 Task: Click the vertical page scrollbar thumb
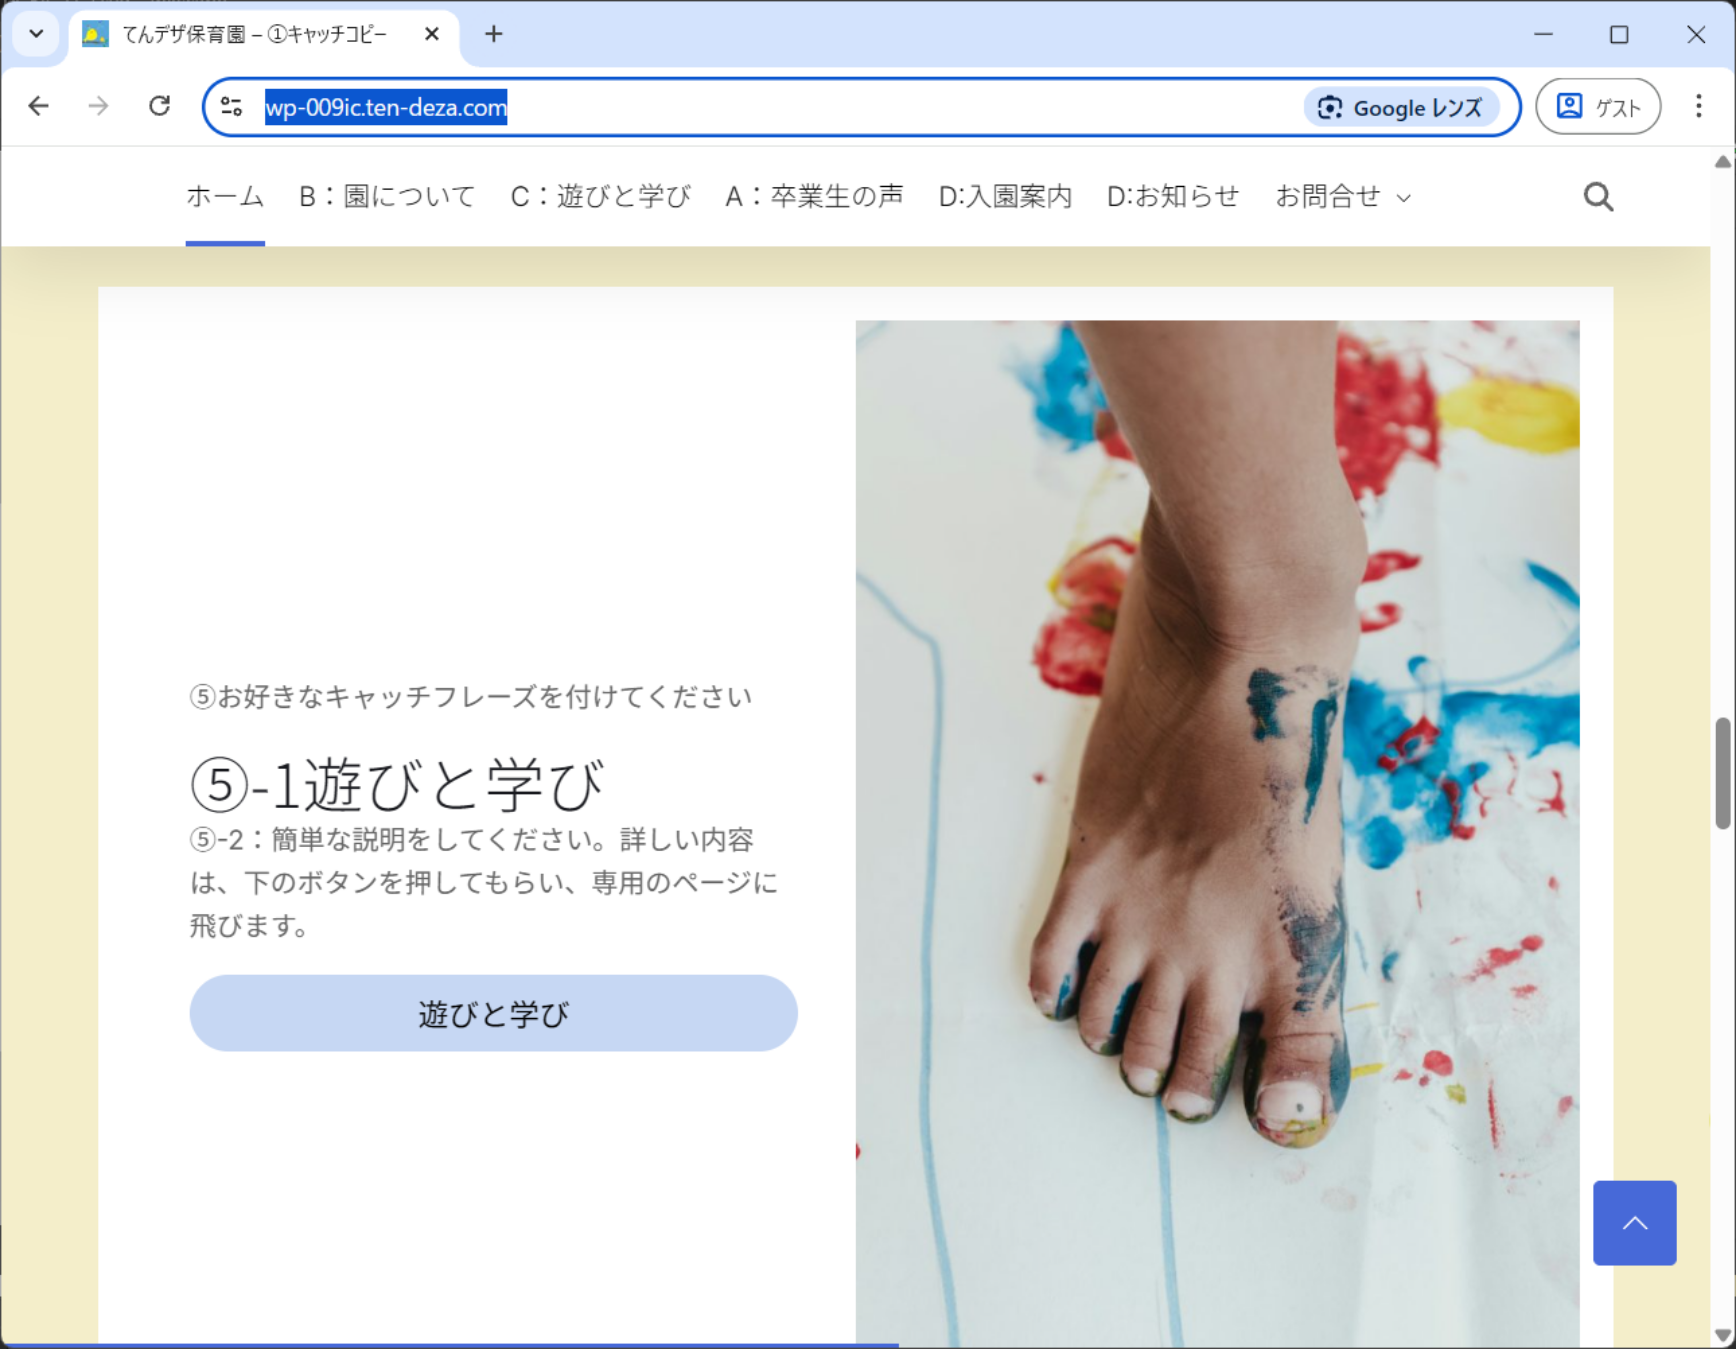(x=1723, y=772)
